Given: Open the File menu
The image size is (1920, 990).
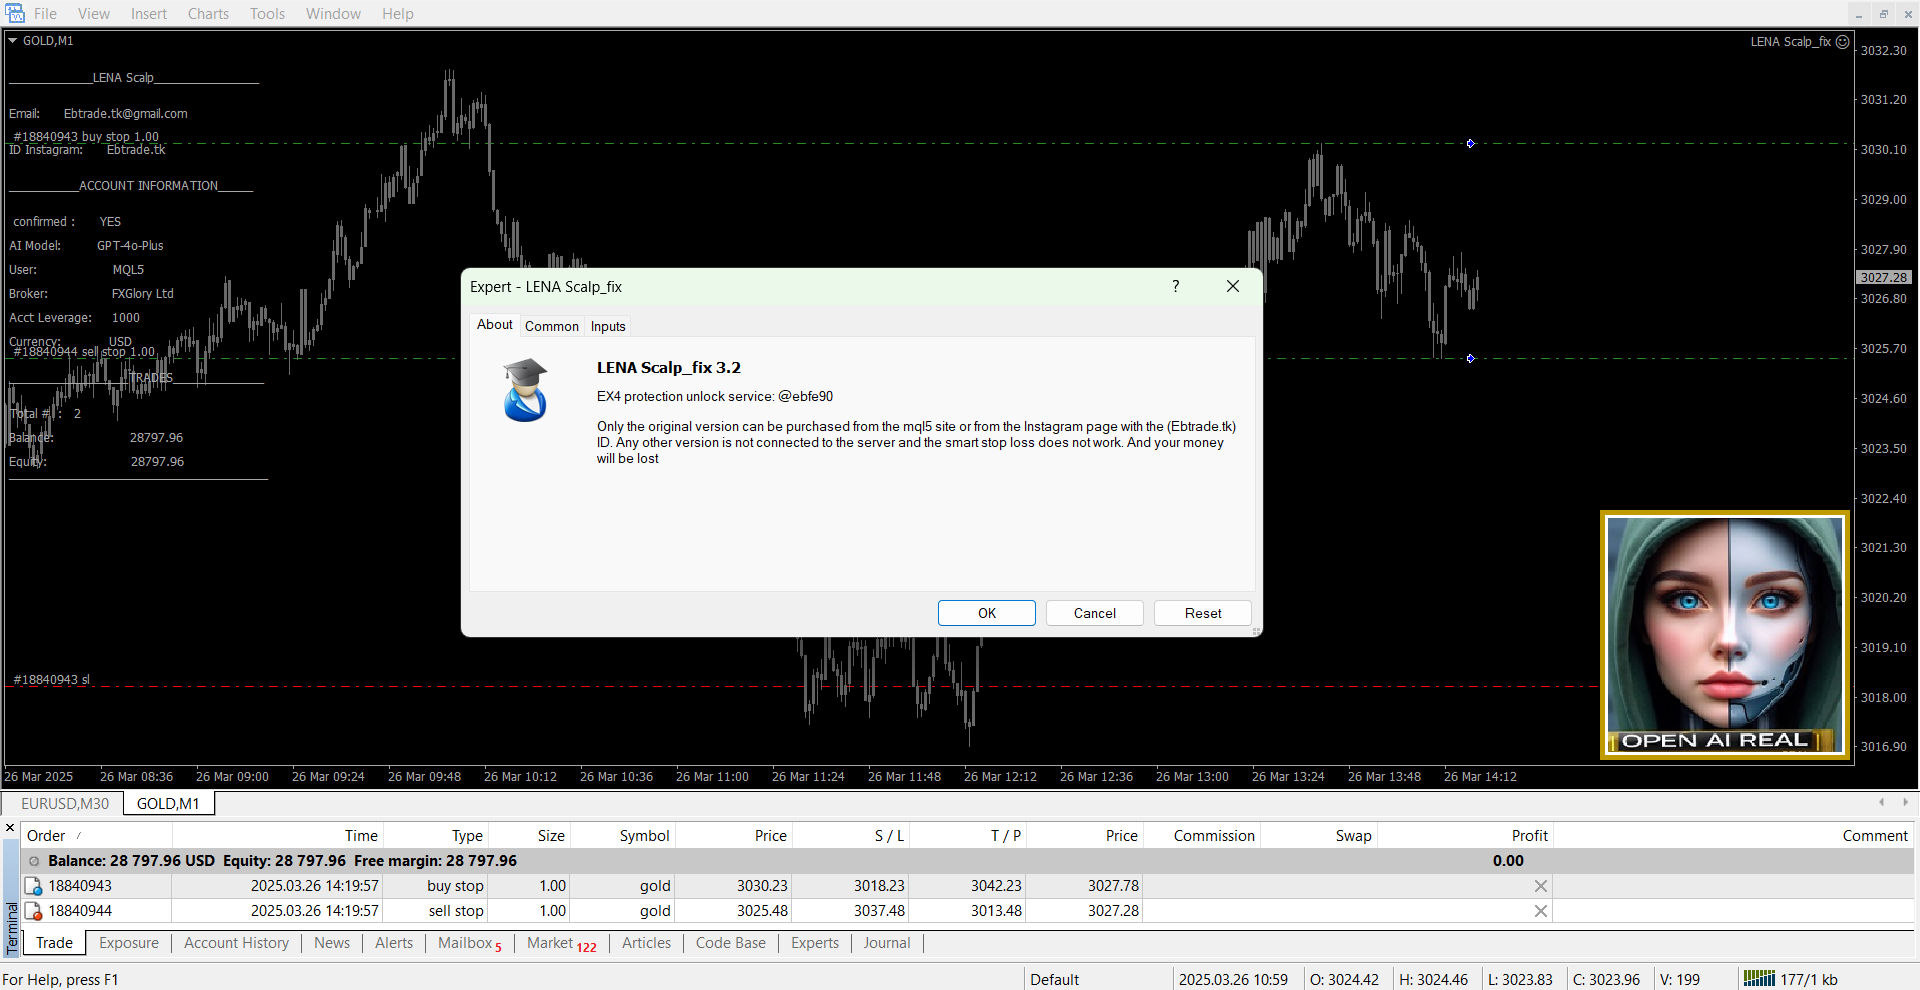Looking at the screenshot, I should pyautogui.click(x=45, y=14).
